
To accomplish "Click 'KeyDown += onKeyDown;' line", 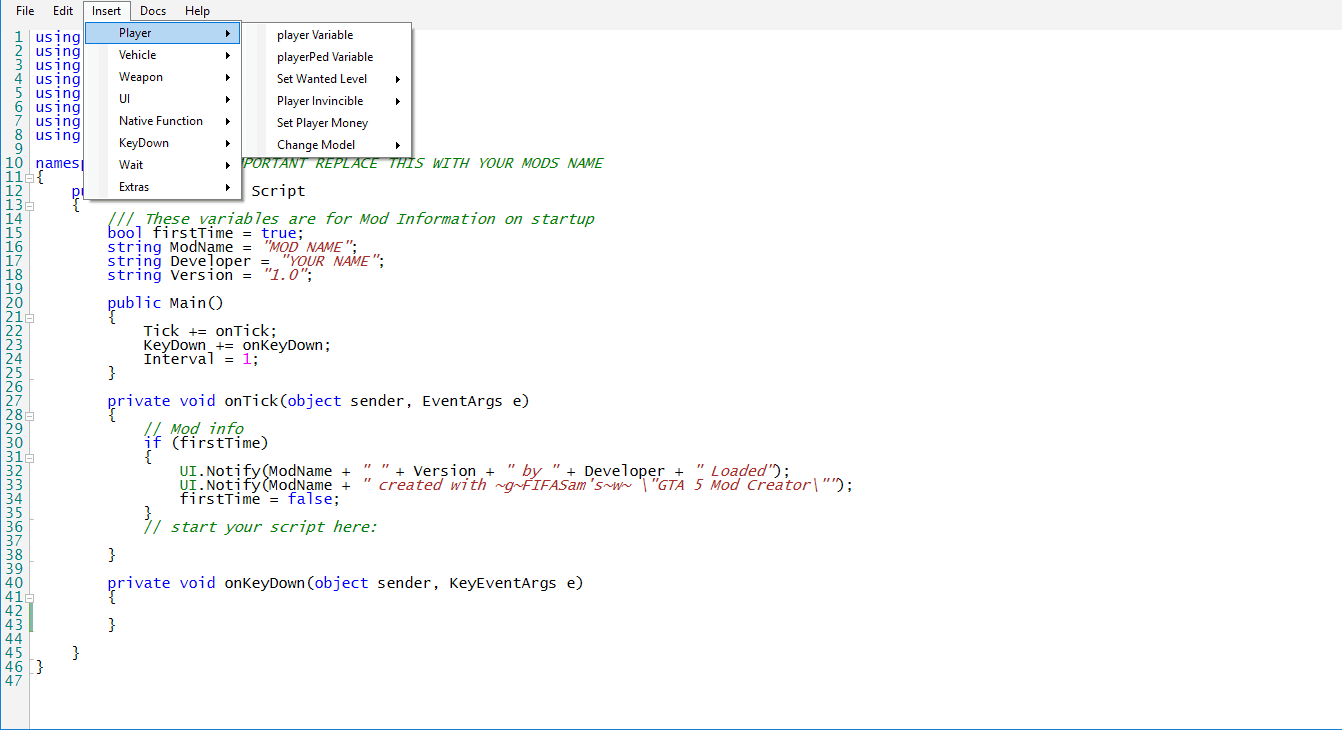I will 237,345.
